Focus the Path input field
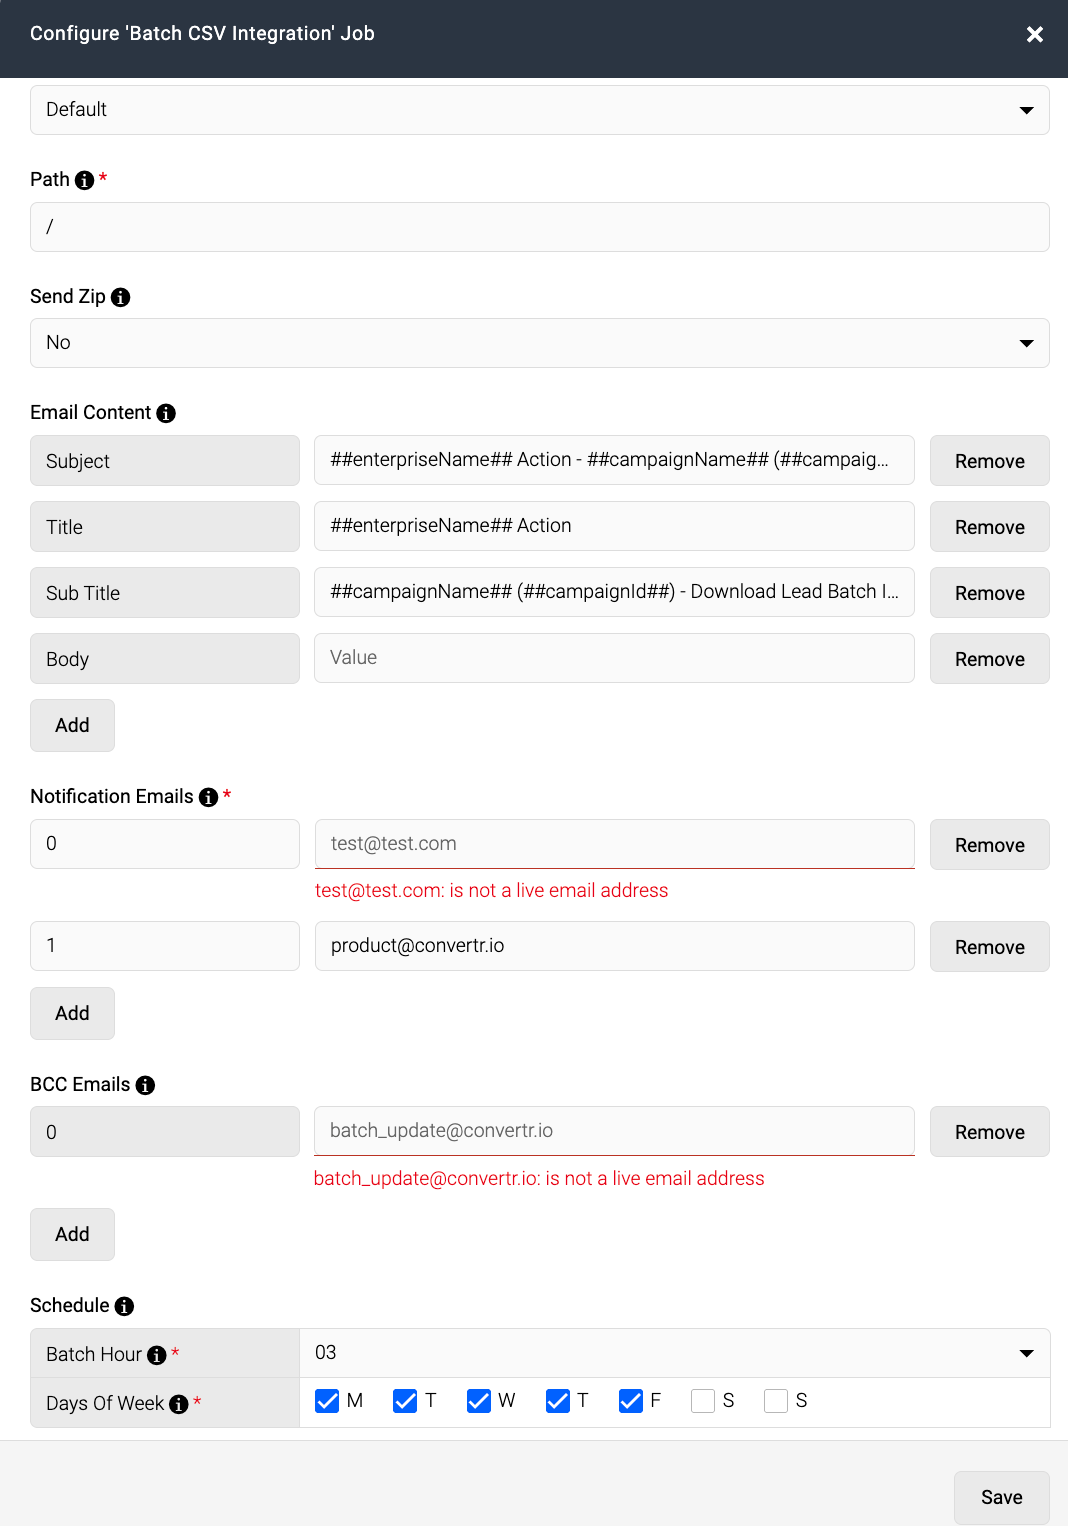1068x1526 pixels. click(x=540, y=227)
